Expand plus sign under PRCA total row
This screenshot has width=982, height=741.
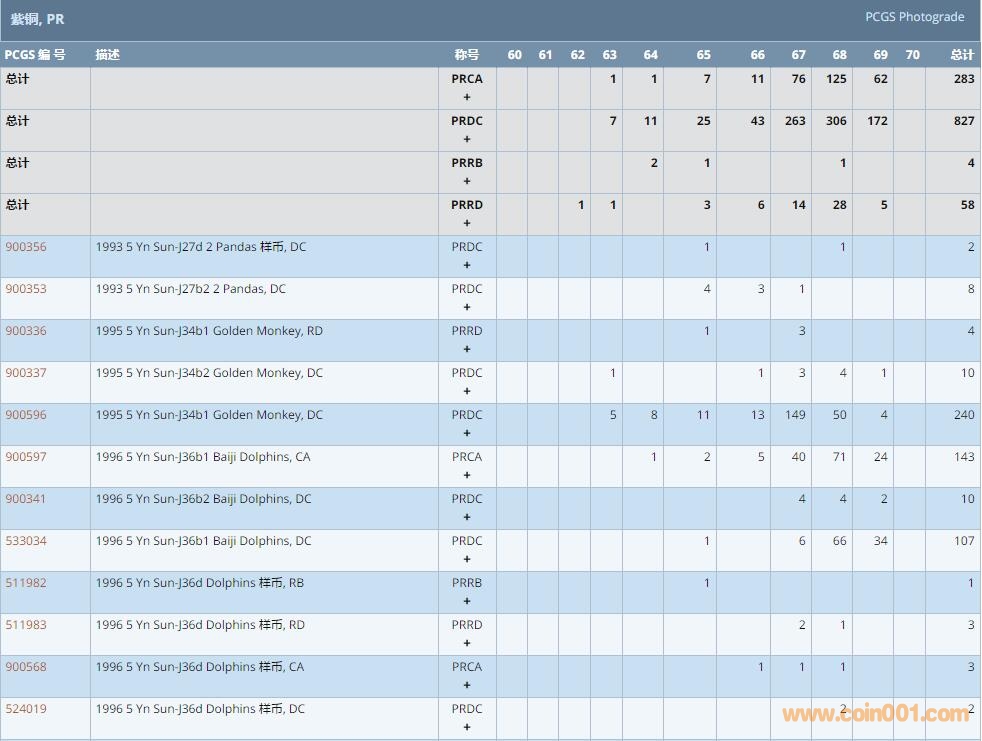(x=467, y=98)
